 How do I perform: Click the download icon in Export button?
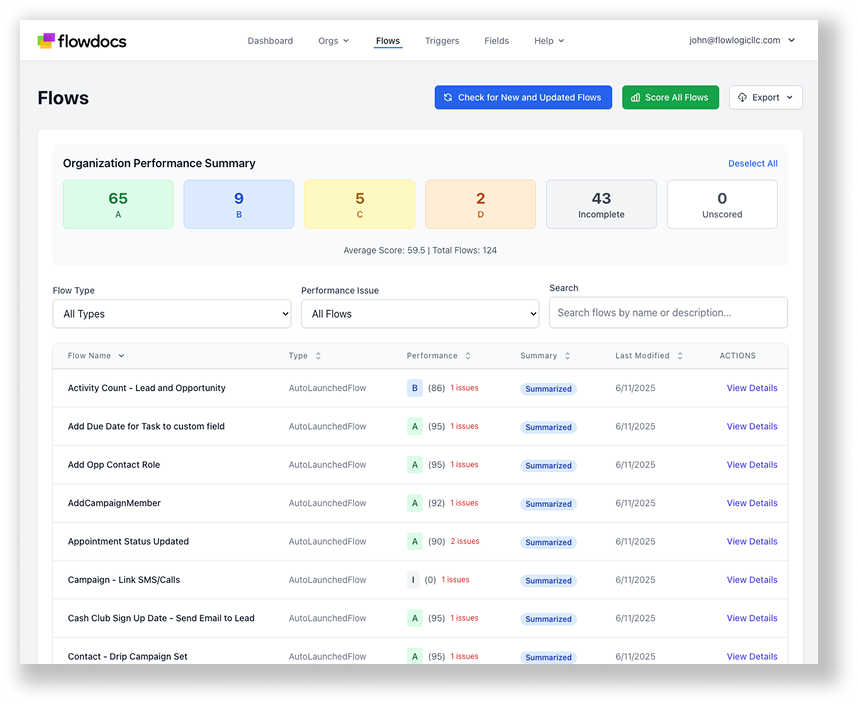[x=743, y=97]
